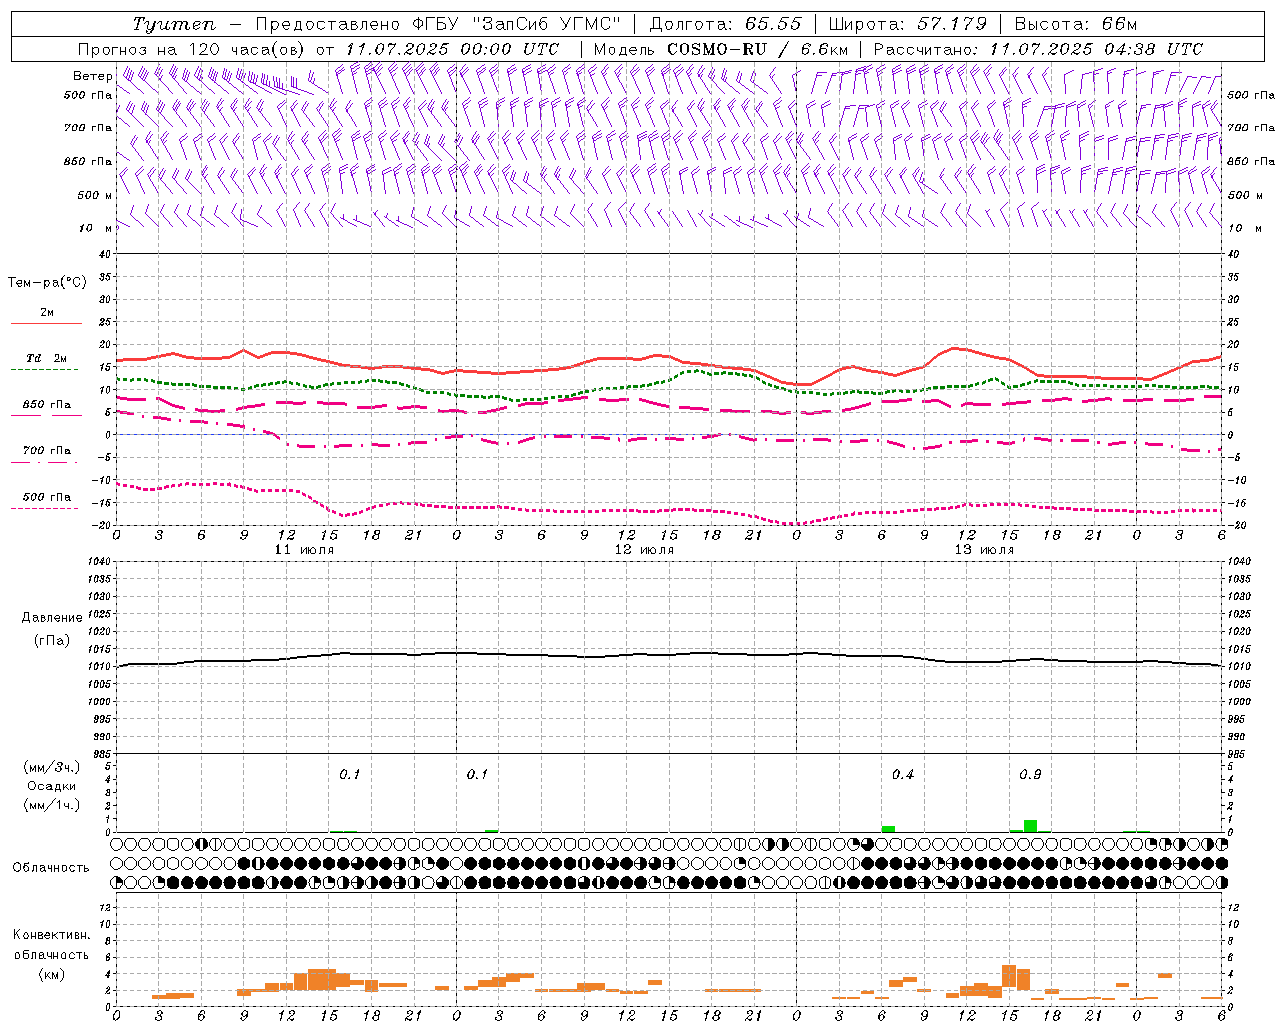Click the "Осадки" precipitation panel label
Screen dimensions: 1280x1024
tap(52, 786)
